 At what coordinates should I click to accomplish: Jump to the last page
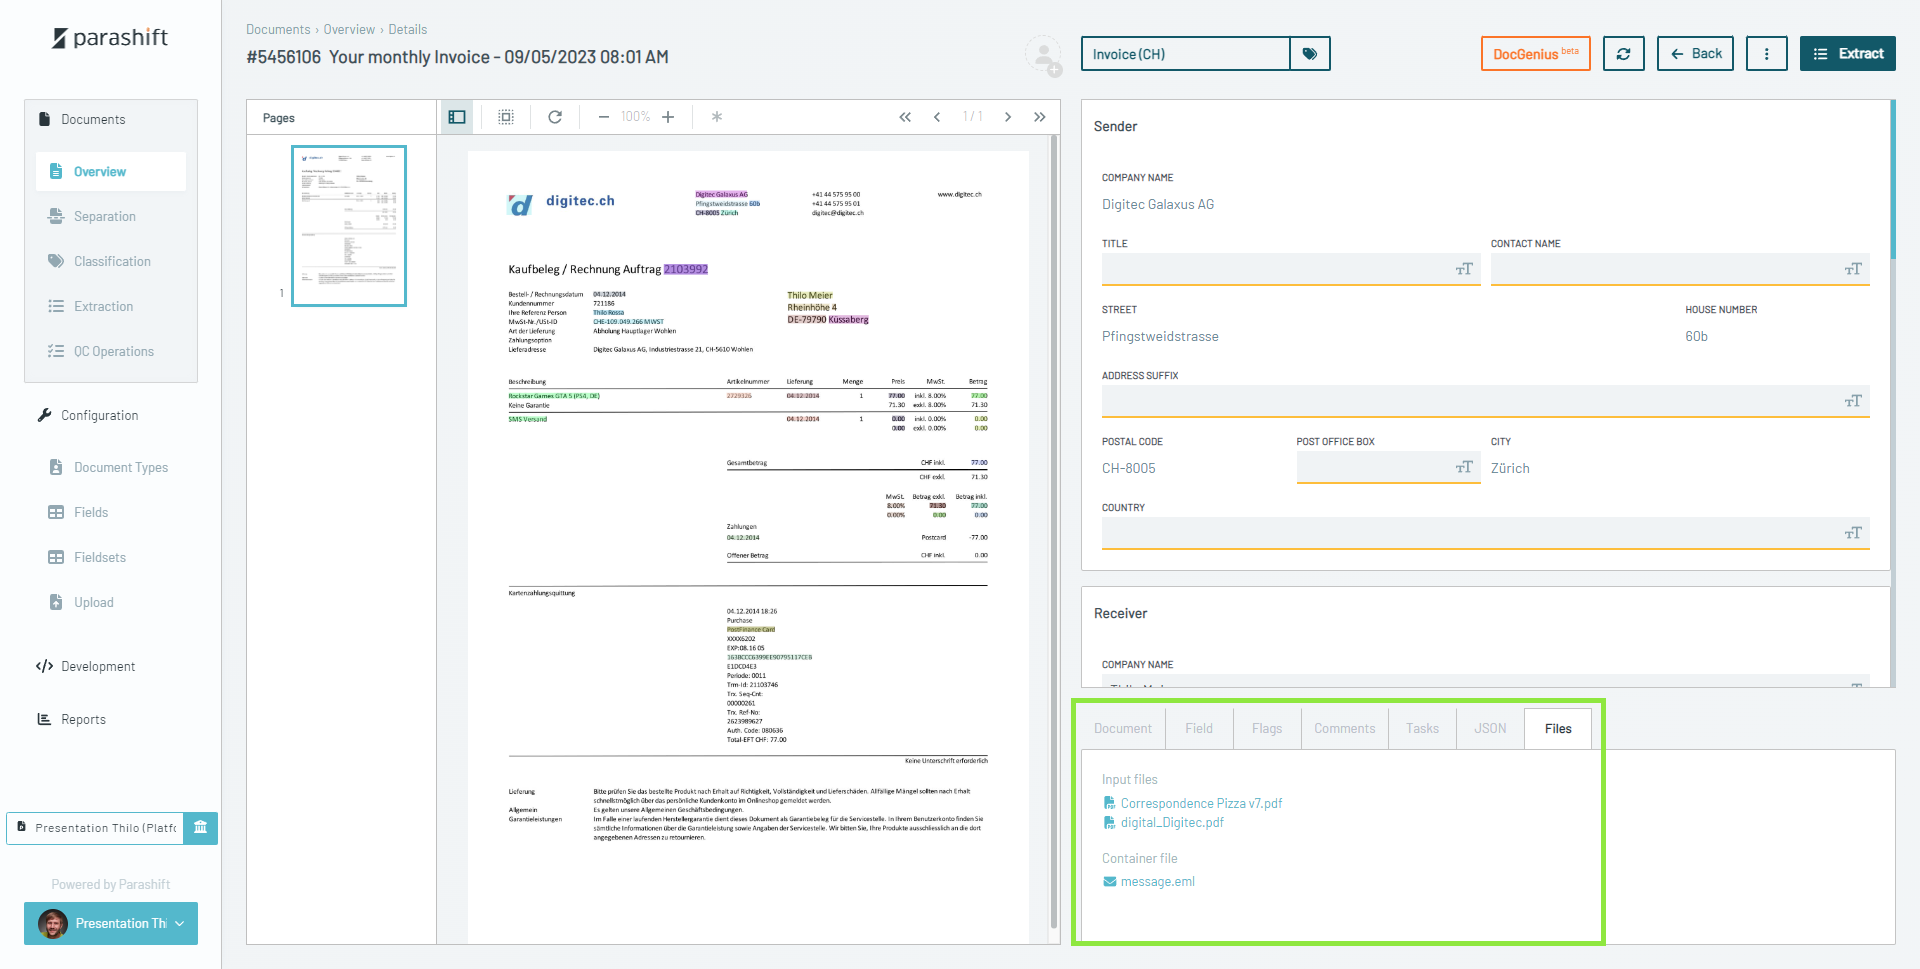[x=1040, y=117]
